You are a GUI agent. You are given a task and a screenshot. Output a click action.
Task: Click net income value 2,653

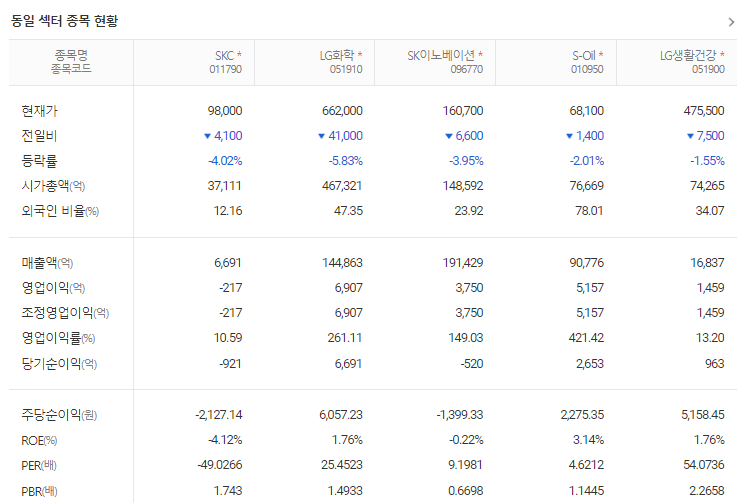click(x=590, y=364)
